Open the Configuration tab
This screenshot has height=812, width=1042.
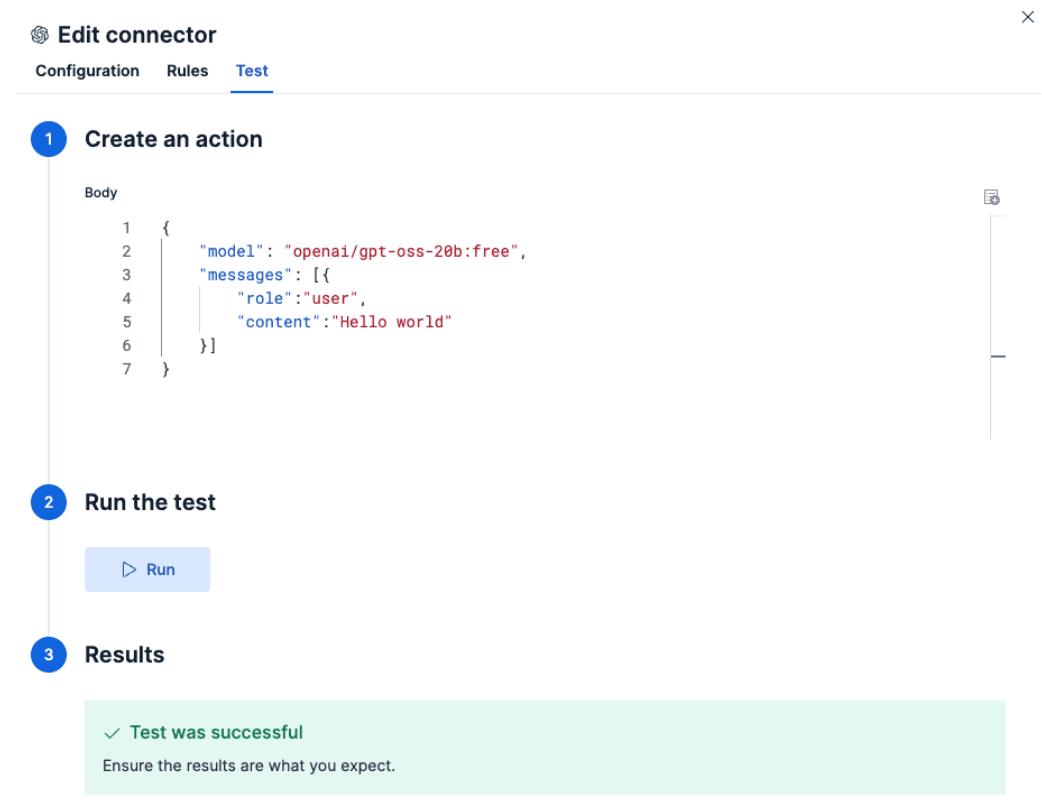click(x=87, y=71)
